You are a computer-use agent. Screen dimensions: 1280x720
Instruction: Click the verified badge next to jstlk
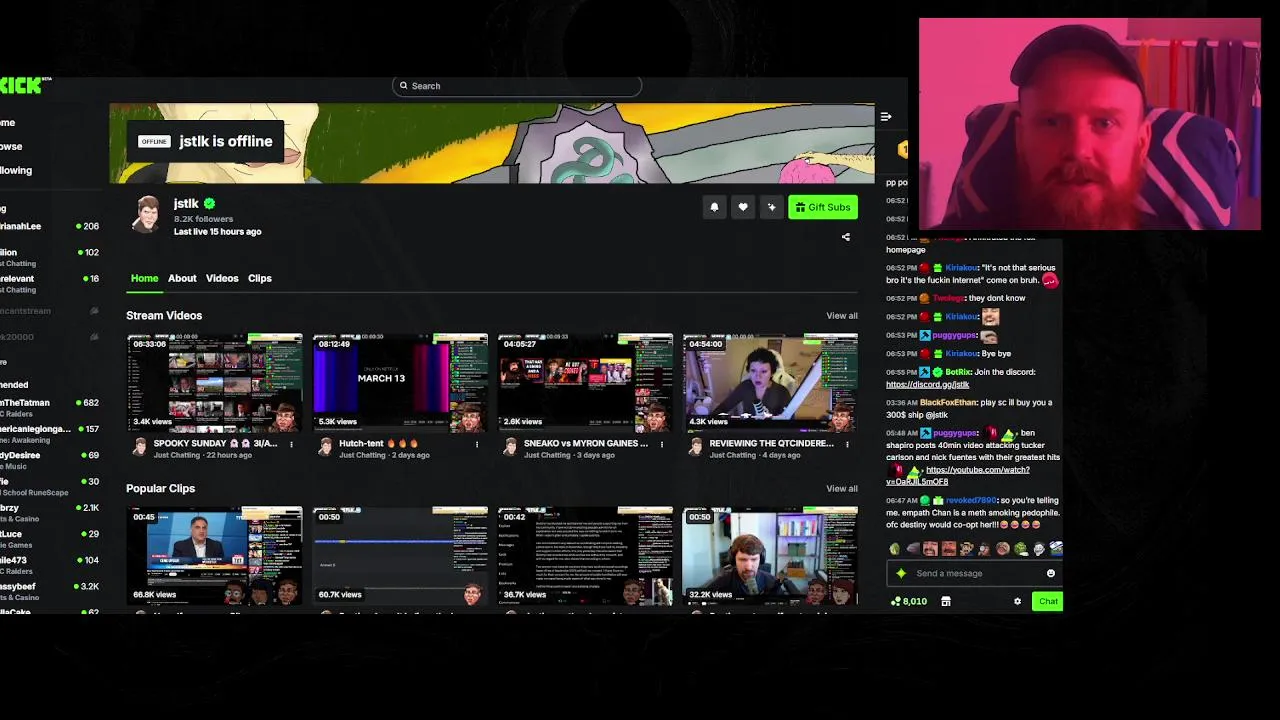(x=209, y=204)
